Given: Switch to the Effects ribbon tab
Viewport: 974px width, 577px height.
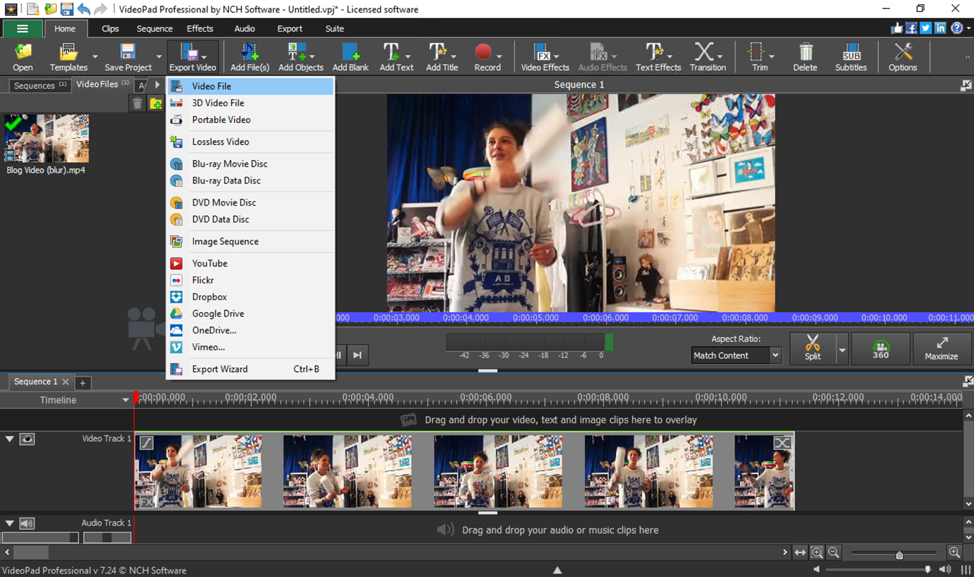Looking at the screenshot, I should pos(199,29).
